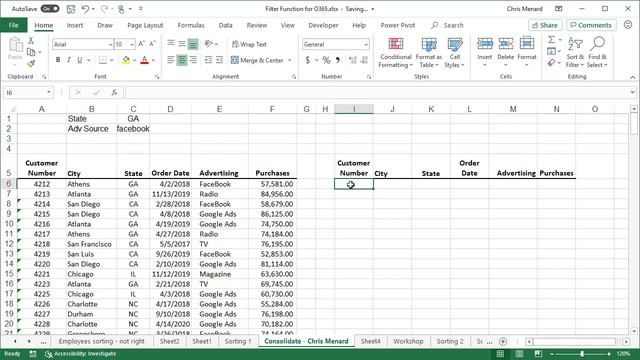The image size is (640, 360).
Task: Click the zoom slider handle
Action: click(x=582, y=353)
